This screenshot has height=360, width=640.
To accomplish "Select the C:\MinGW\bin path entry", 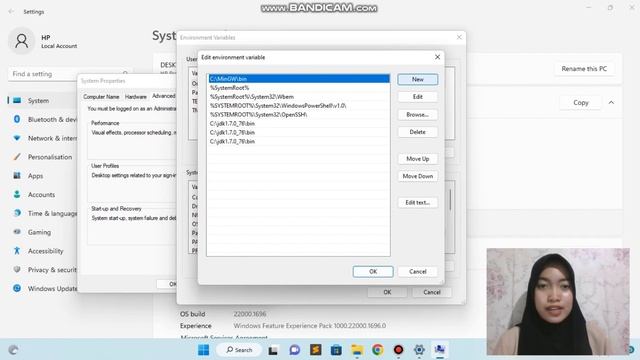I will (299, 79).
